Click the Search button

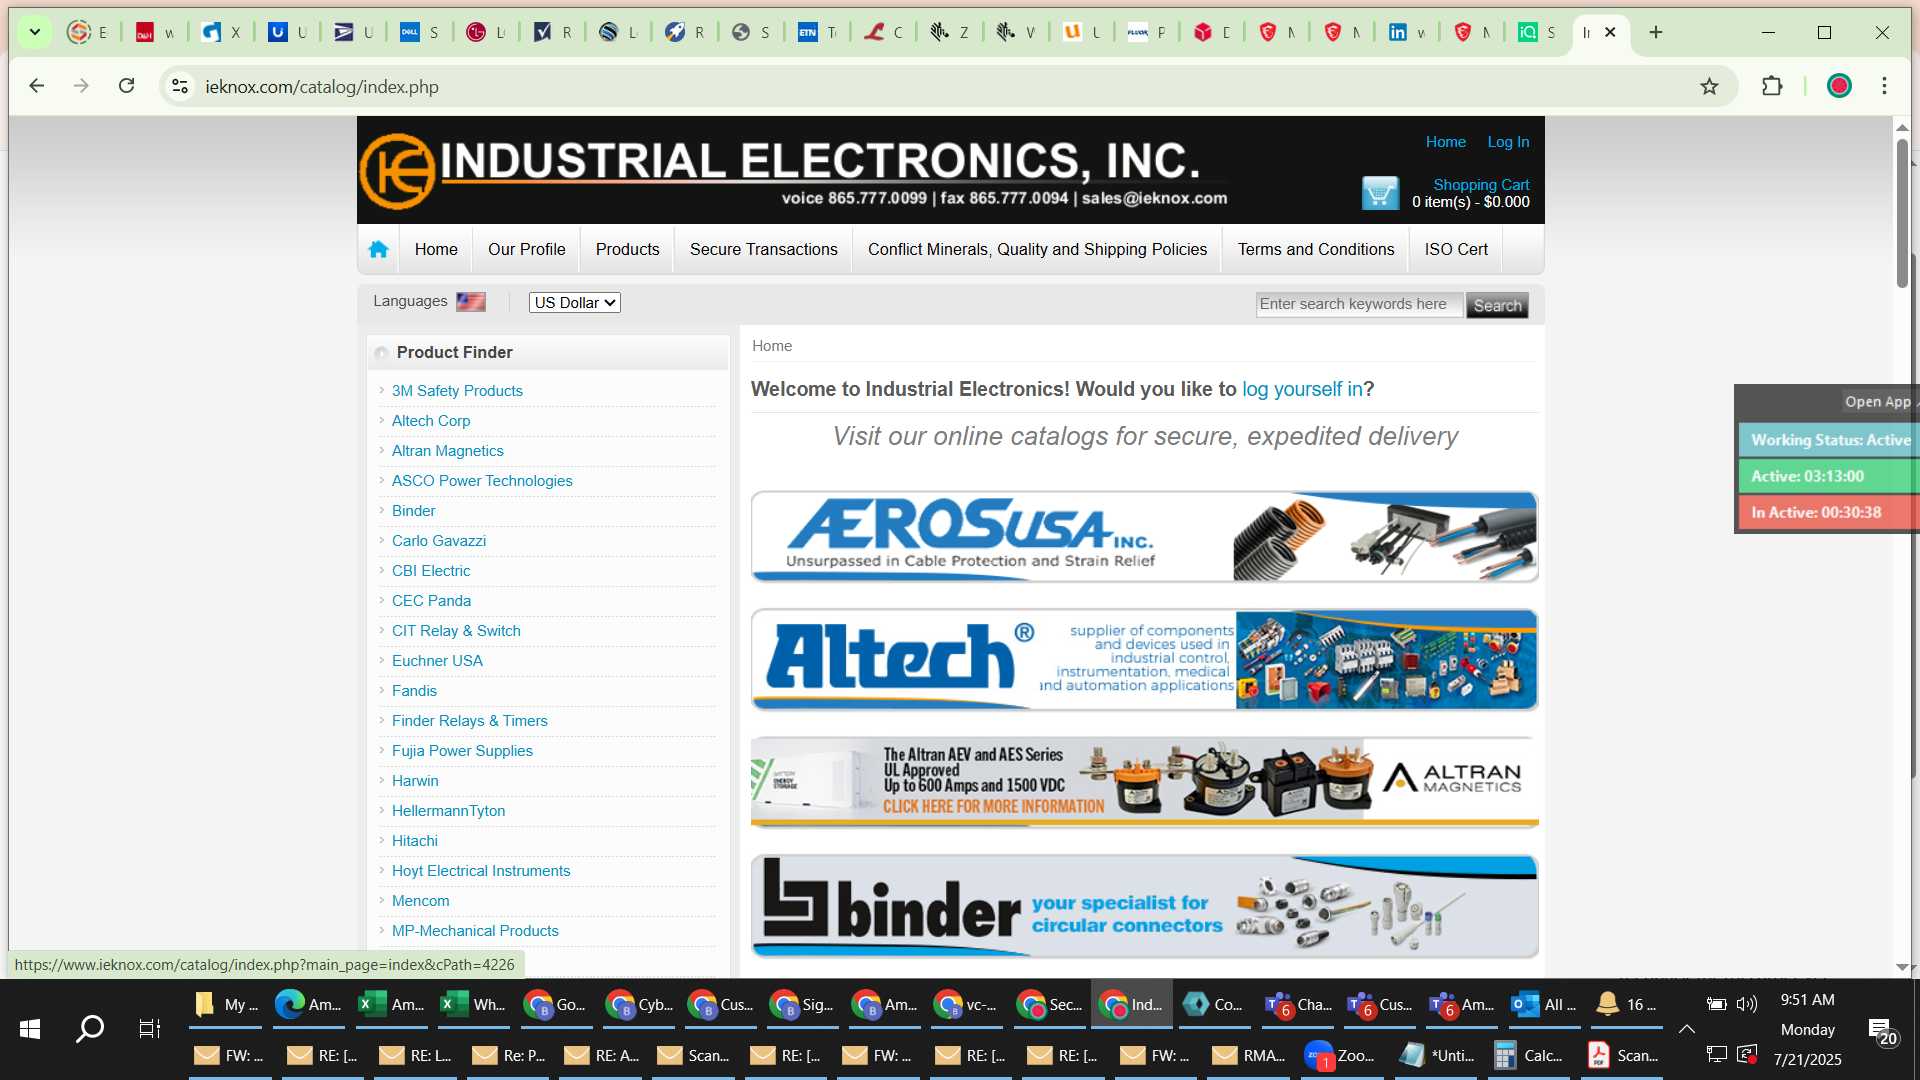coord(1497,305)
